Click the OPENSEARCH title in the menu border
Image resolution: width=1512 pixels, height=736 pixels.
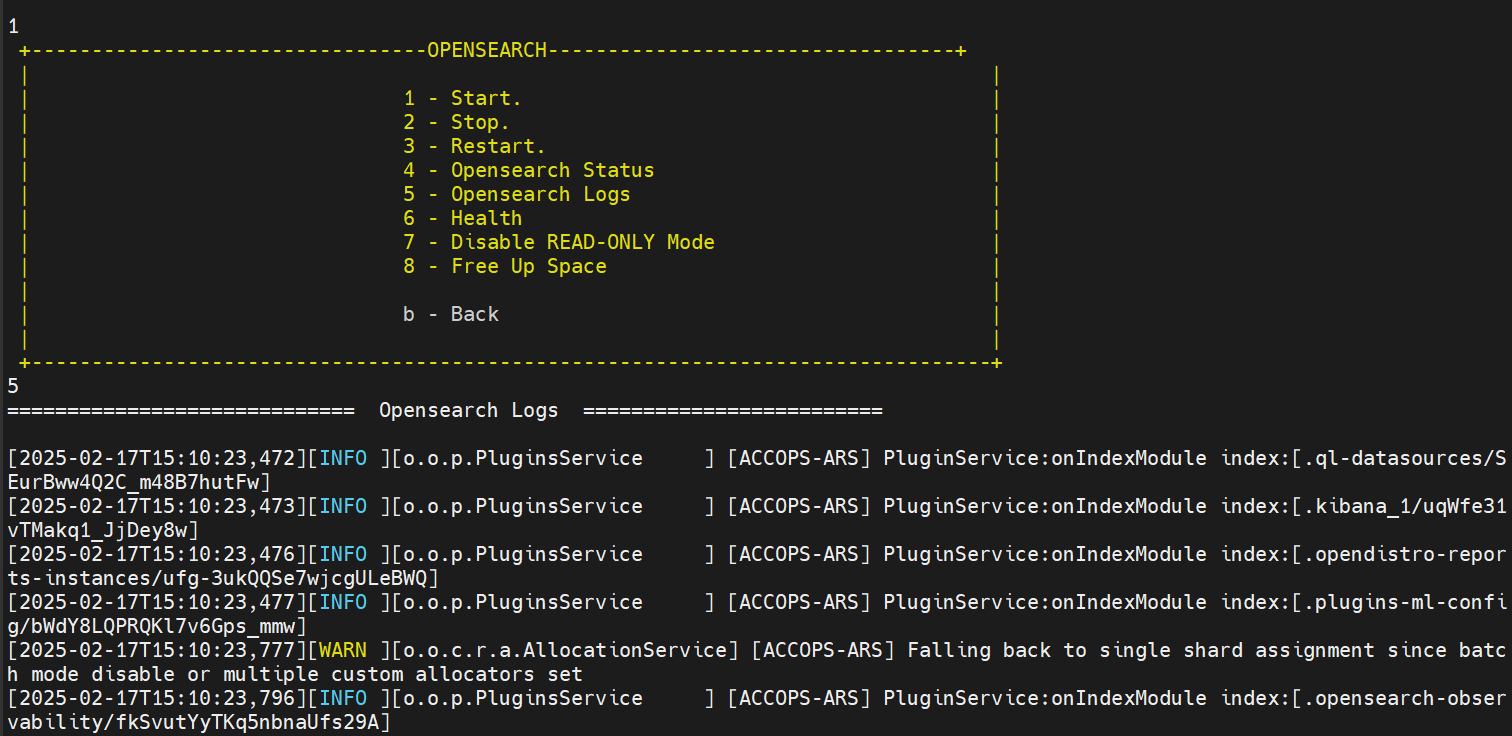coord(487,50)
